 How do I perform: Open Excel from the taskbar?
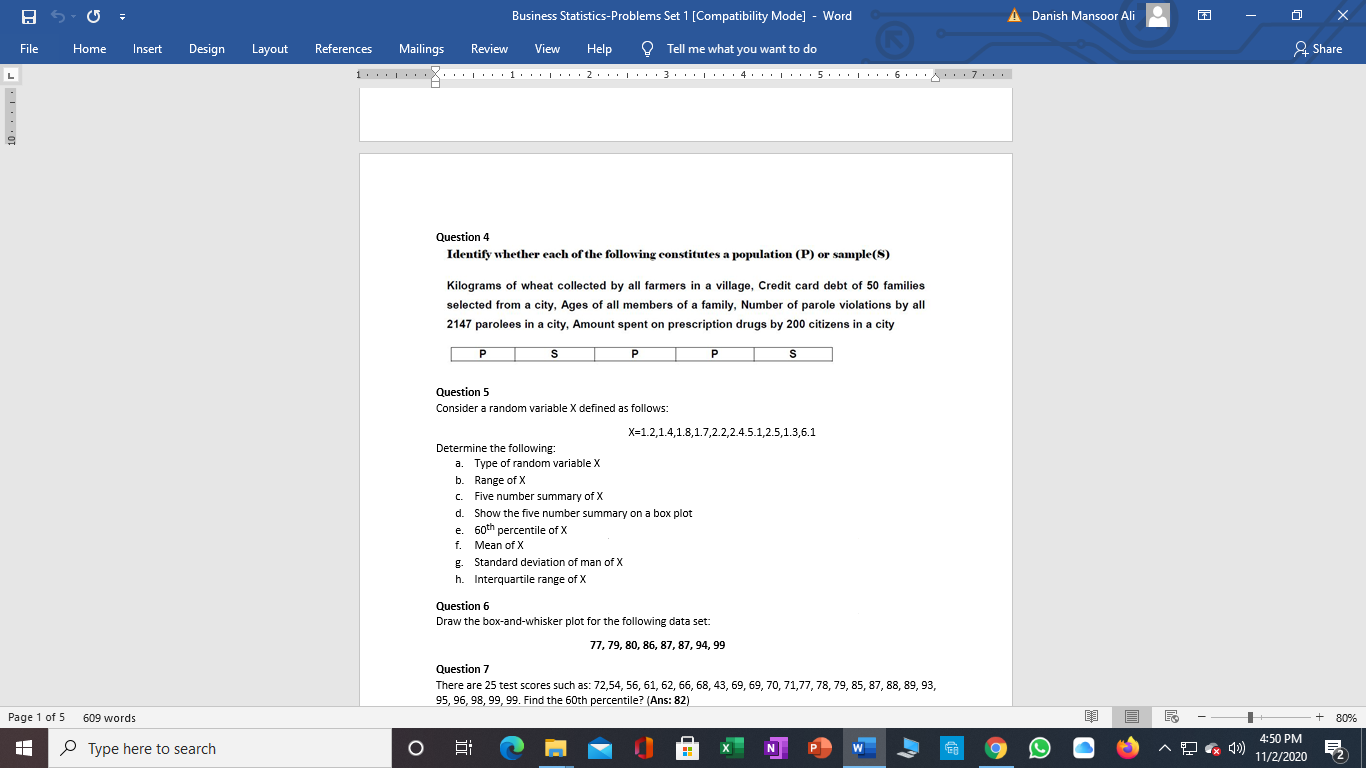(x=731, y=748)
